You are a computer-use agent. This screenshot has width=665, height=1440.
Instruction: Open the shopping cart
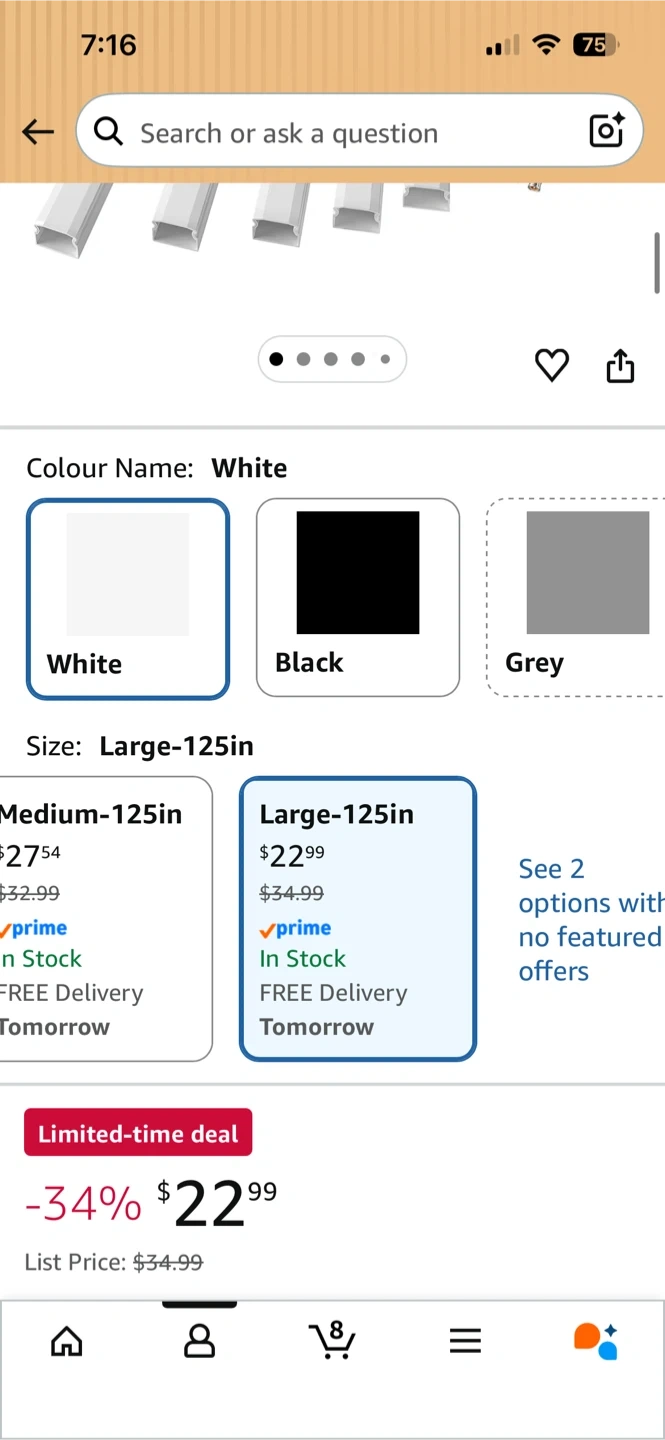(332, 1340)
